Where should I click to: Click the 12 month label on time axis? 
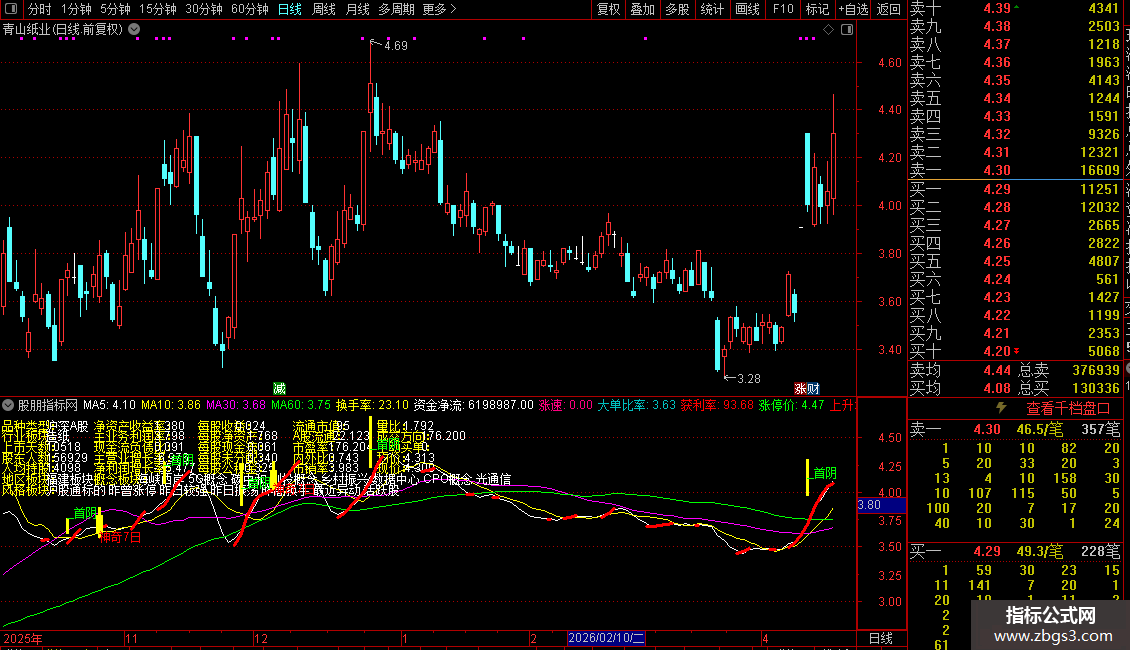point(261,638)
